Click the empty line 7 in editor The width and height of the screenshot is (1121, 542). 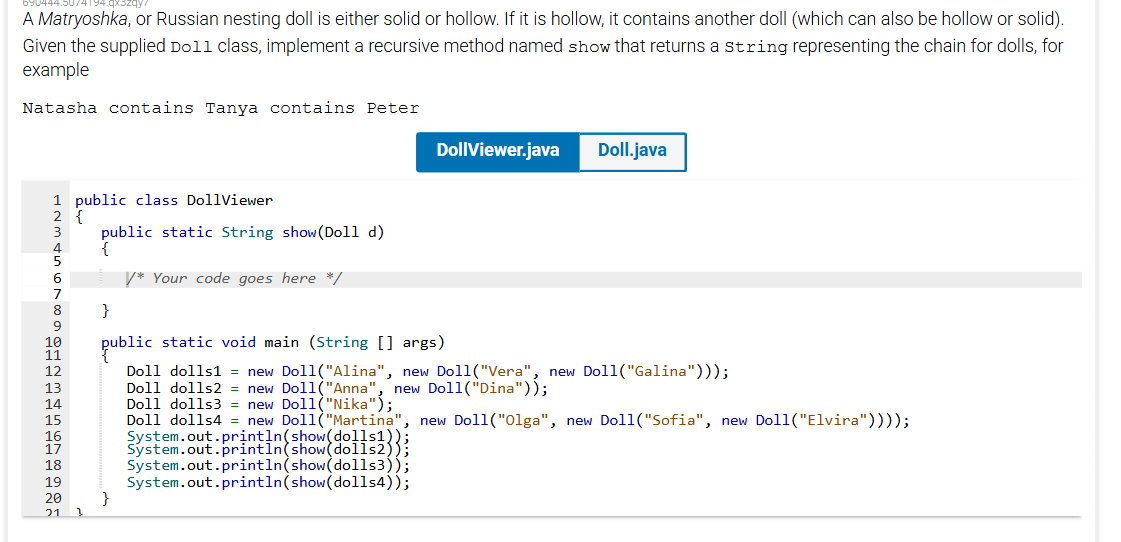(578, 294)
